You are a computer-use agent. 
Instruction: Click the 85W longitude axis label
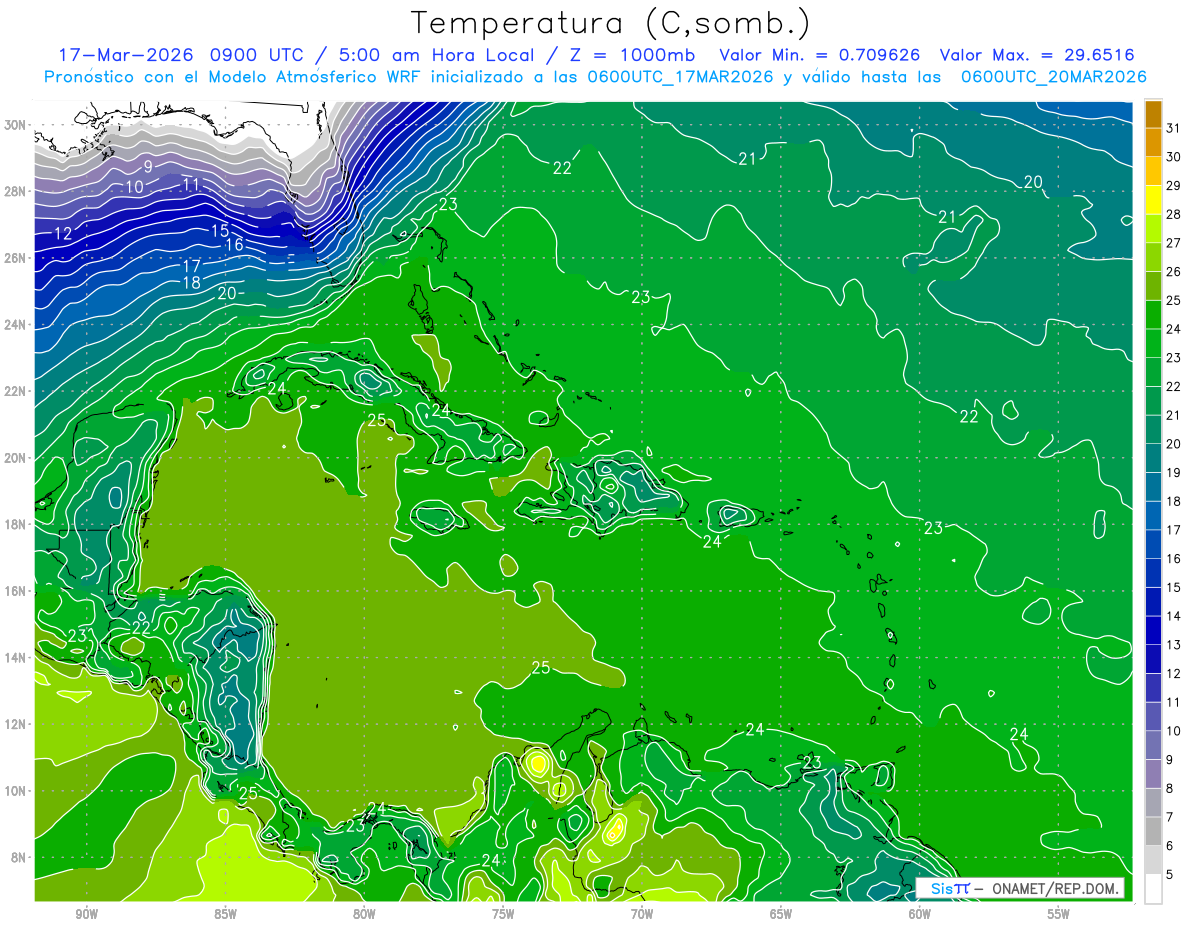pyautogui.click(x=225, y=914)
